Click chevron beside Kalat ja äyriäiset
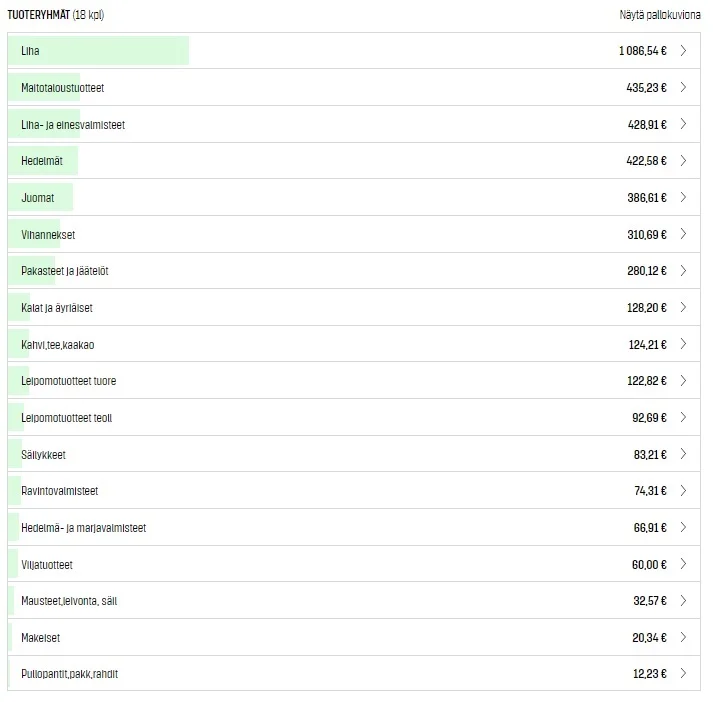Viewport: 713px width, 702px height. [683, 308]
